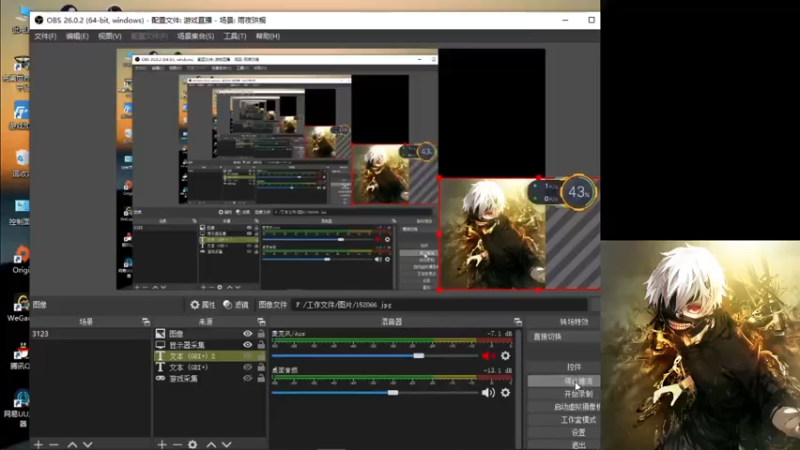Select scene 3123 in the scenes list
This screenshot has height=450, width=800.
click(x=90, y=334)
